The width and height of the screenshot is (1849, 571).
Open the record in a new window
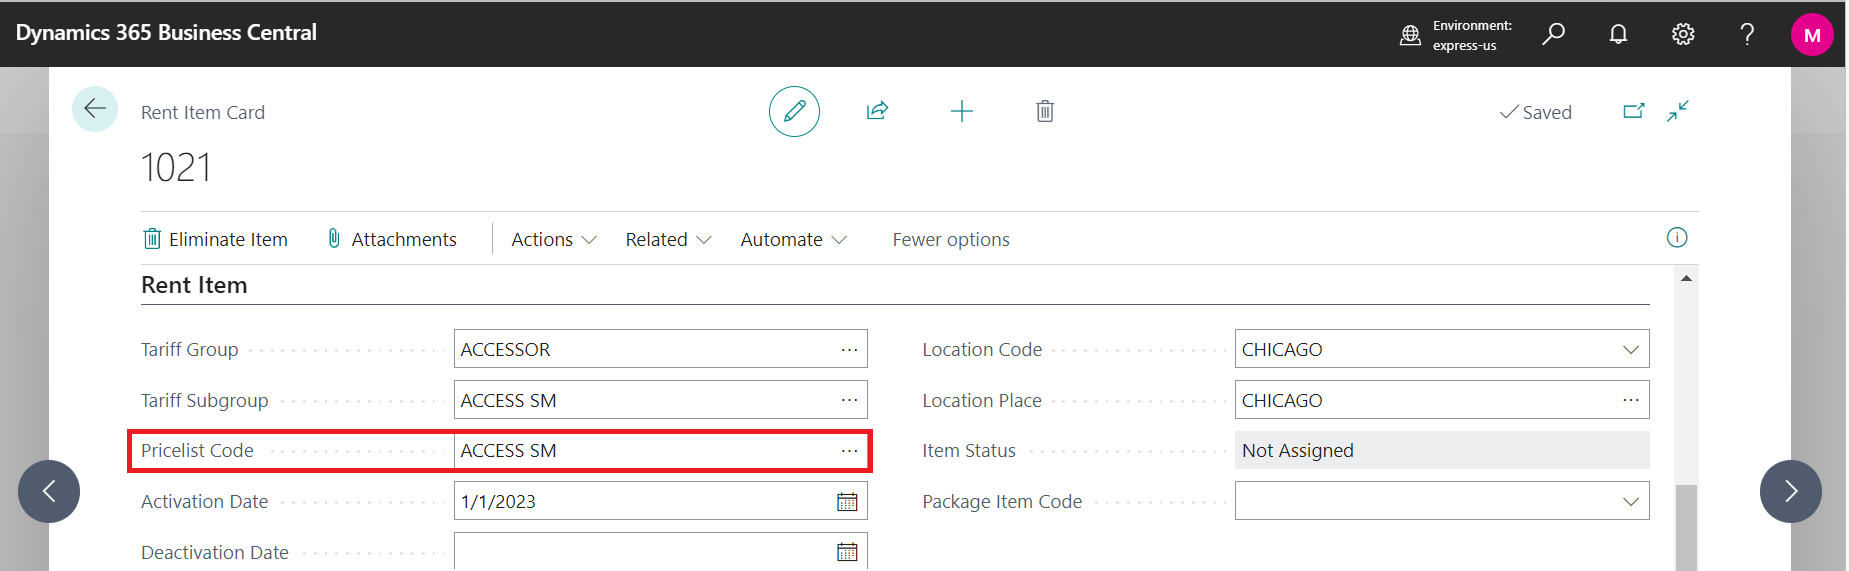click(x=1633, y=111)
